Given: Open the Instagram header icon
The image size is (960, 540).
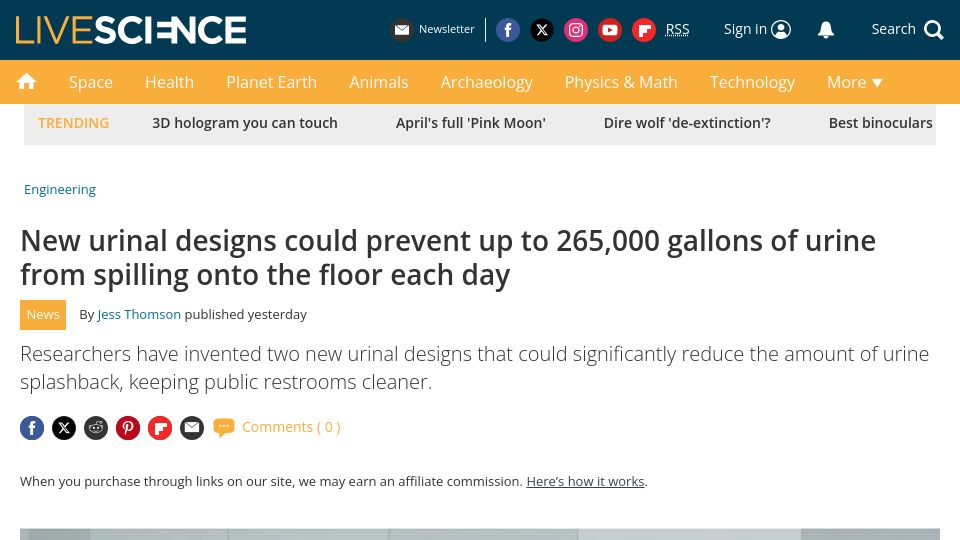Looking at the screenshot, I should click(x=576, y=30).
